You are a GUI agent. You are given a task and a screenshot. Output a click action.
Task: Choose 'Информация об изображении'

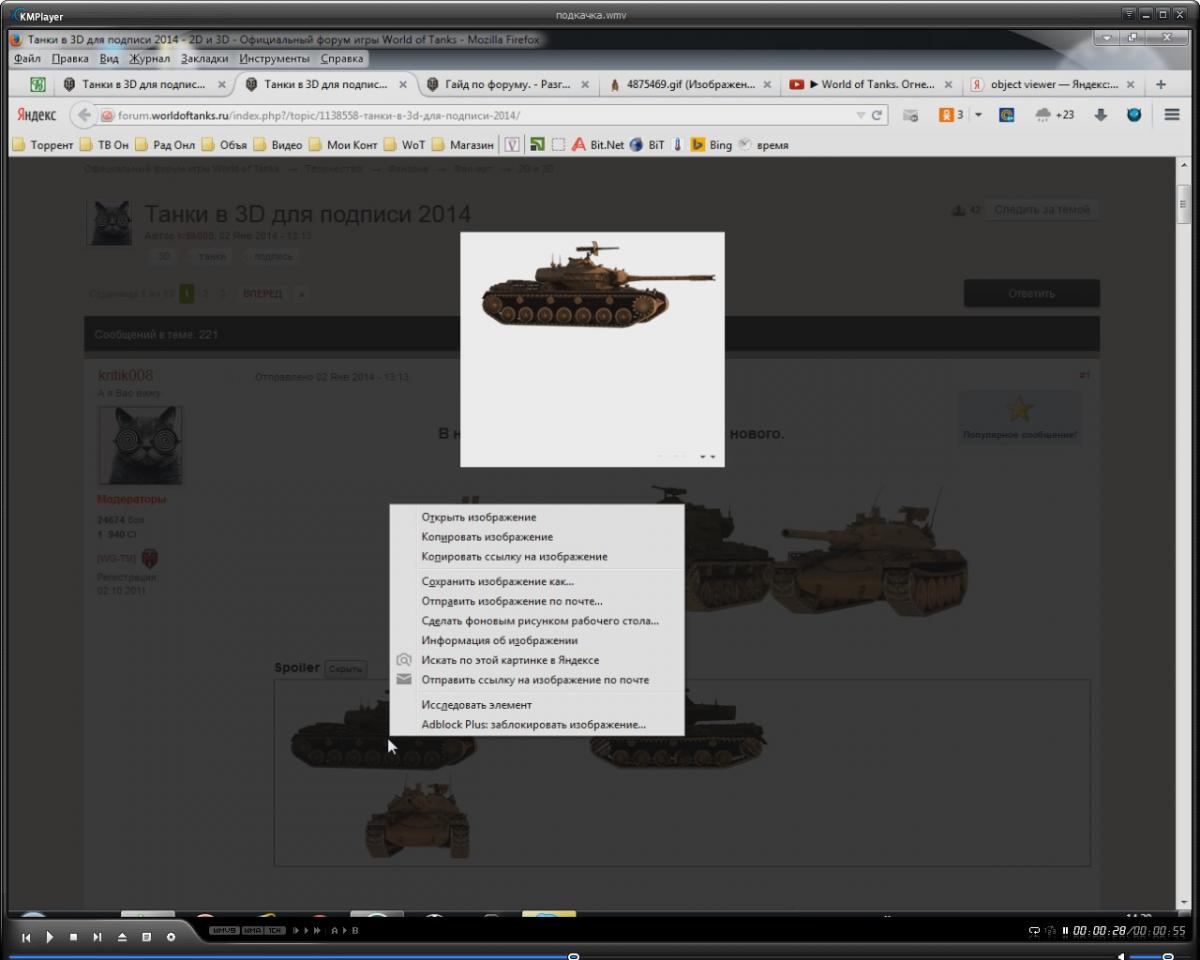pyautogui.click(x=537, y=640)
